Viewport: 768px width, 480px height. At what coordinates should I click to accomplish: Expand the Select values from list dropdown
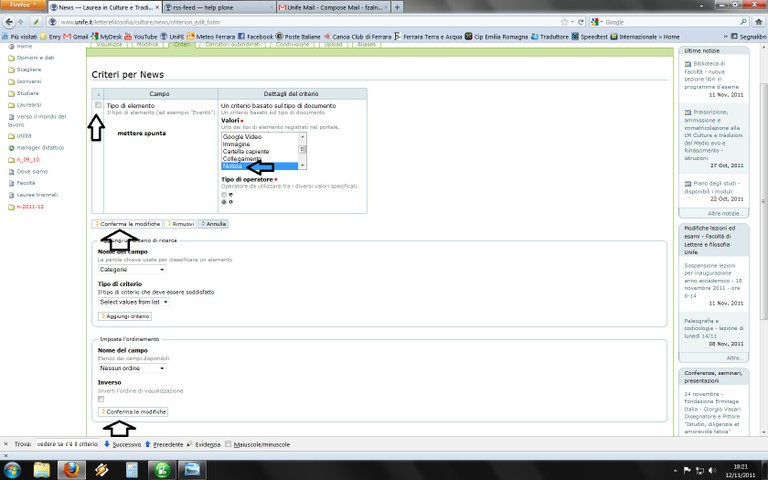click(134, 301)
